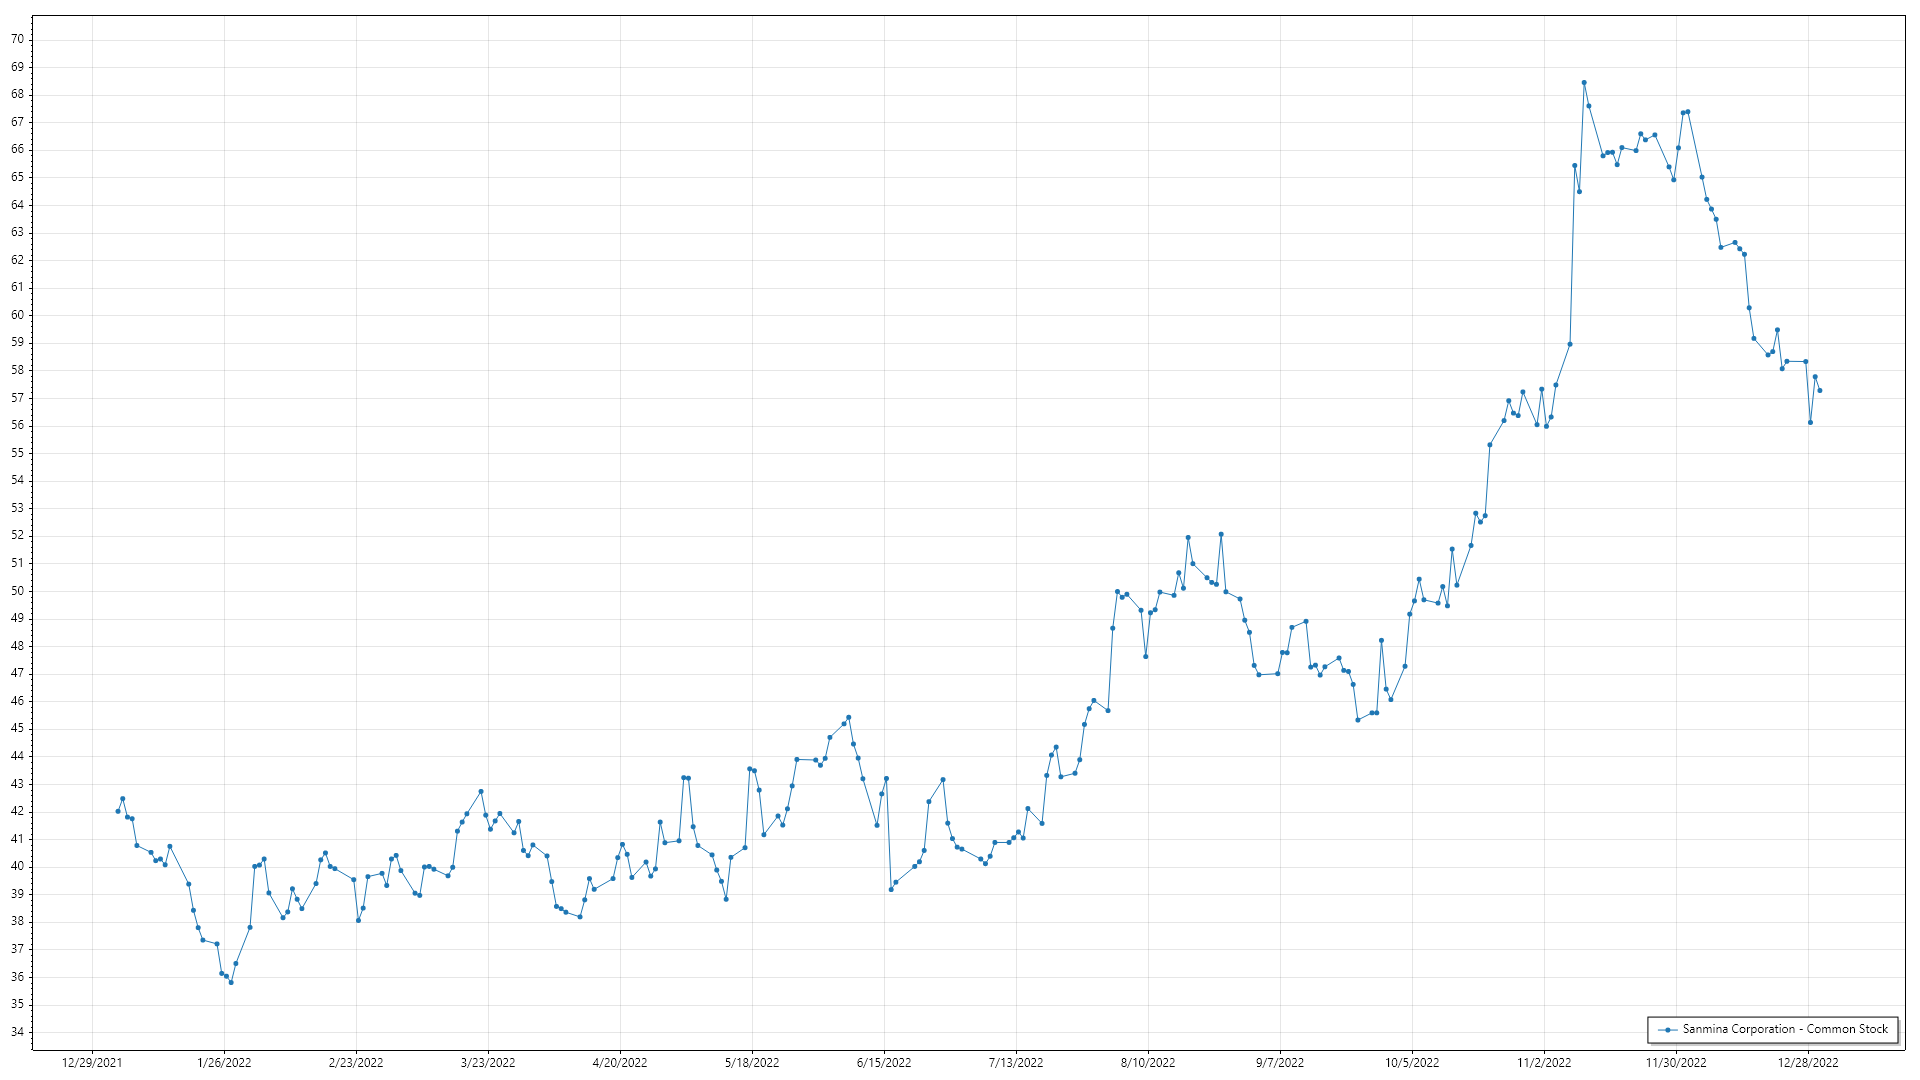Viewport: 1920px width, 1080px height.
Task: Click the 34 value on the y-axis
Action: 17,1032
